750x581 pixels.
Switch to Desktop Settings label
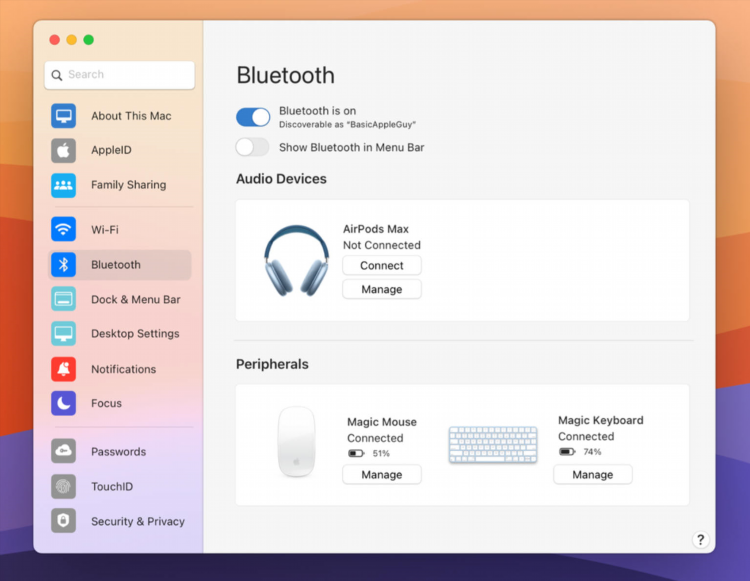pos(135,333)
